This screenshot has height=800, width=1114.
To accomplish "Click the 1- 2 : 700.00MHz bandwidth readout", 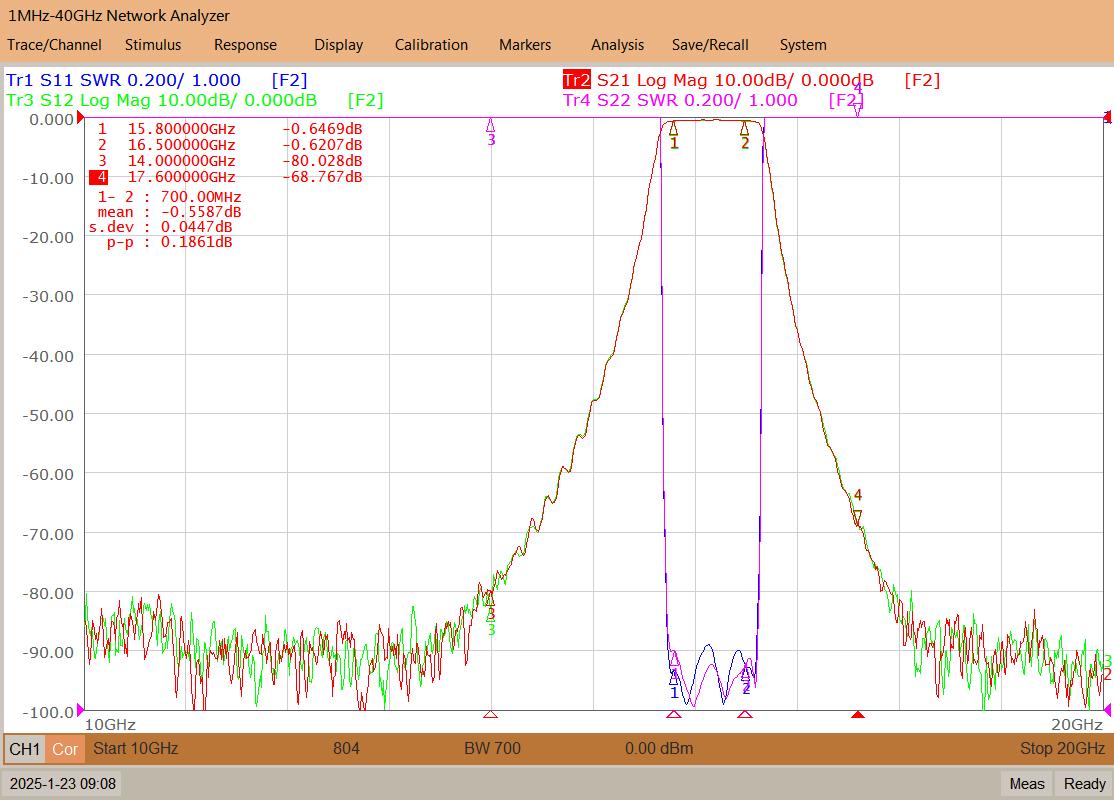I will (x=169, y=197).
